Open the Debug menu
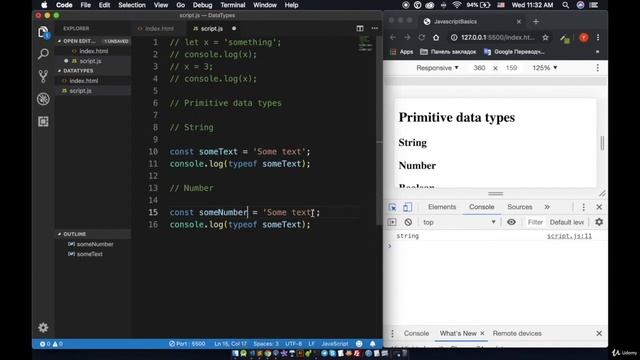This screenshot has height=360, width=640. (x=202, y=5)
